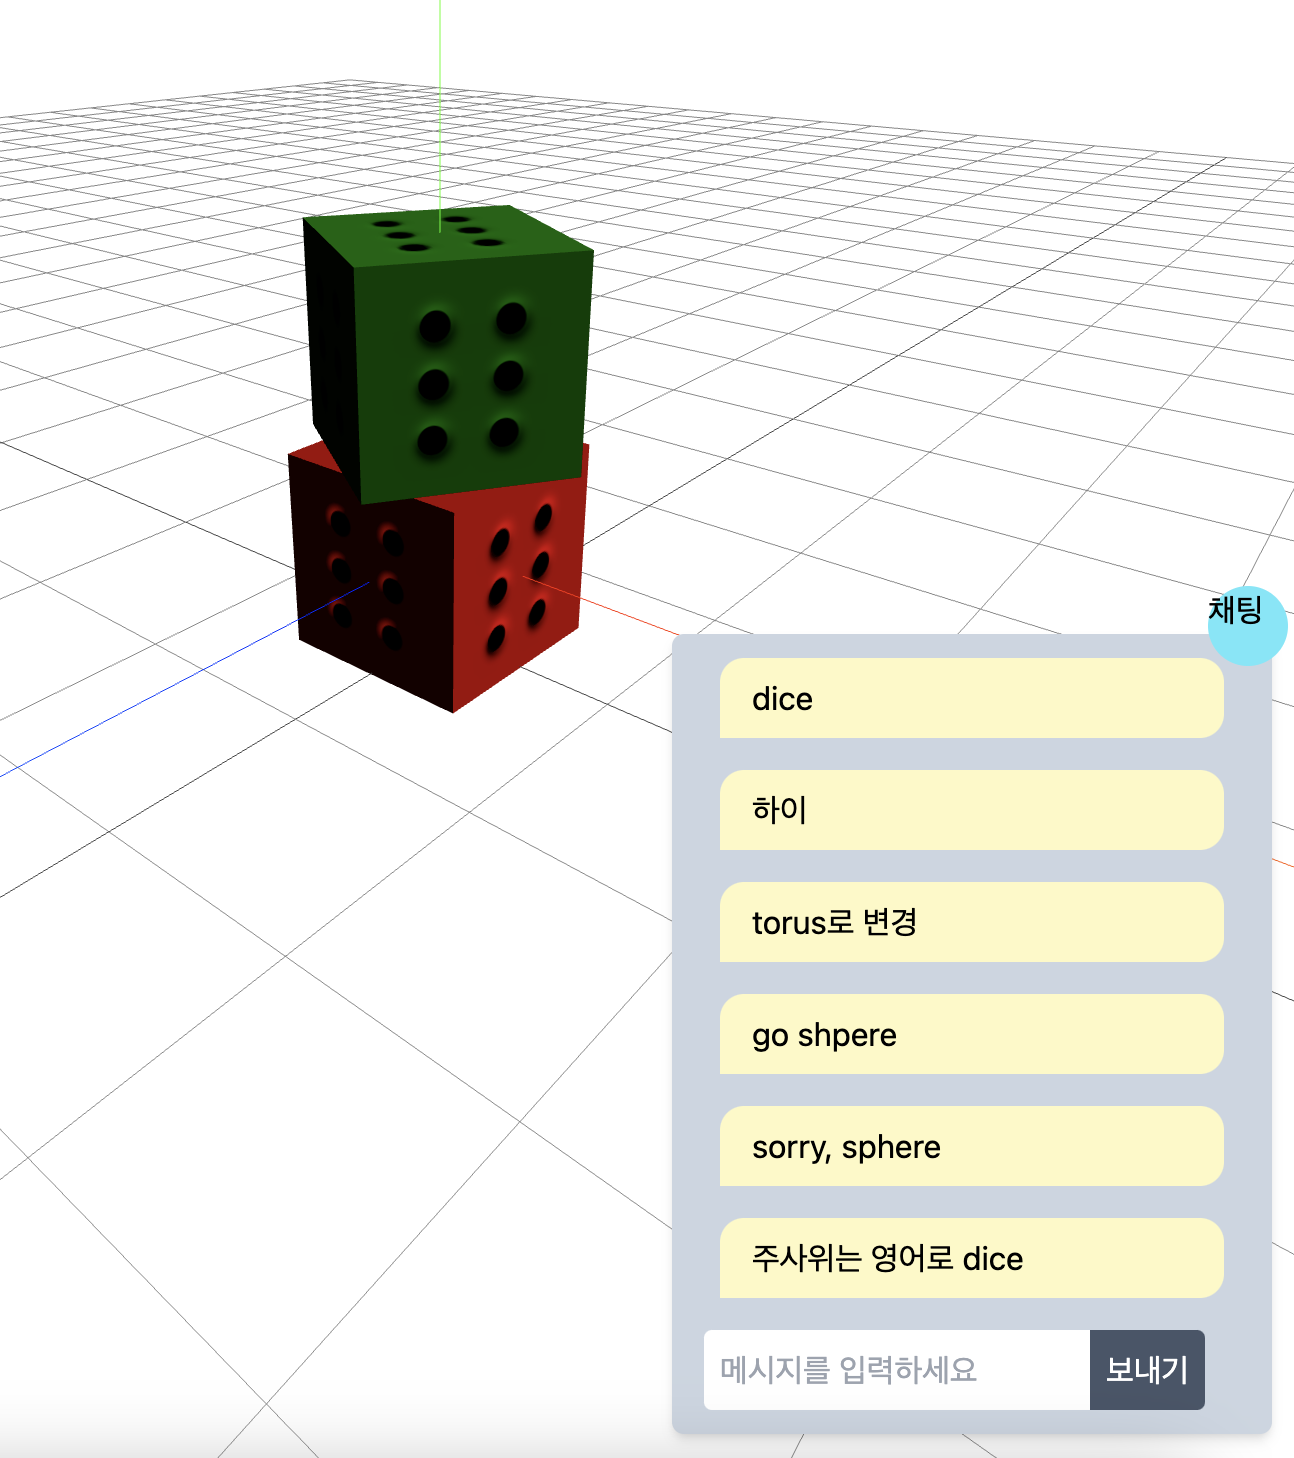Click the 'sorry, sphere' chat message
This screenshot has width=1294, height=1458.
coord(970,1147)
